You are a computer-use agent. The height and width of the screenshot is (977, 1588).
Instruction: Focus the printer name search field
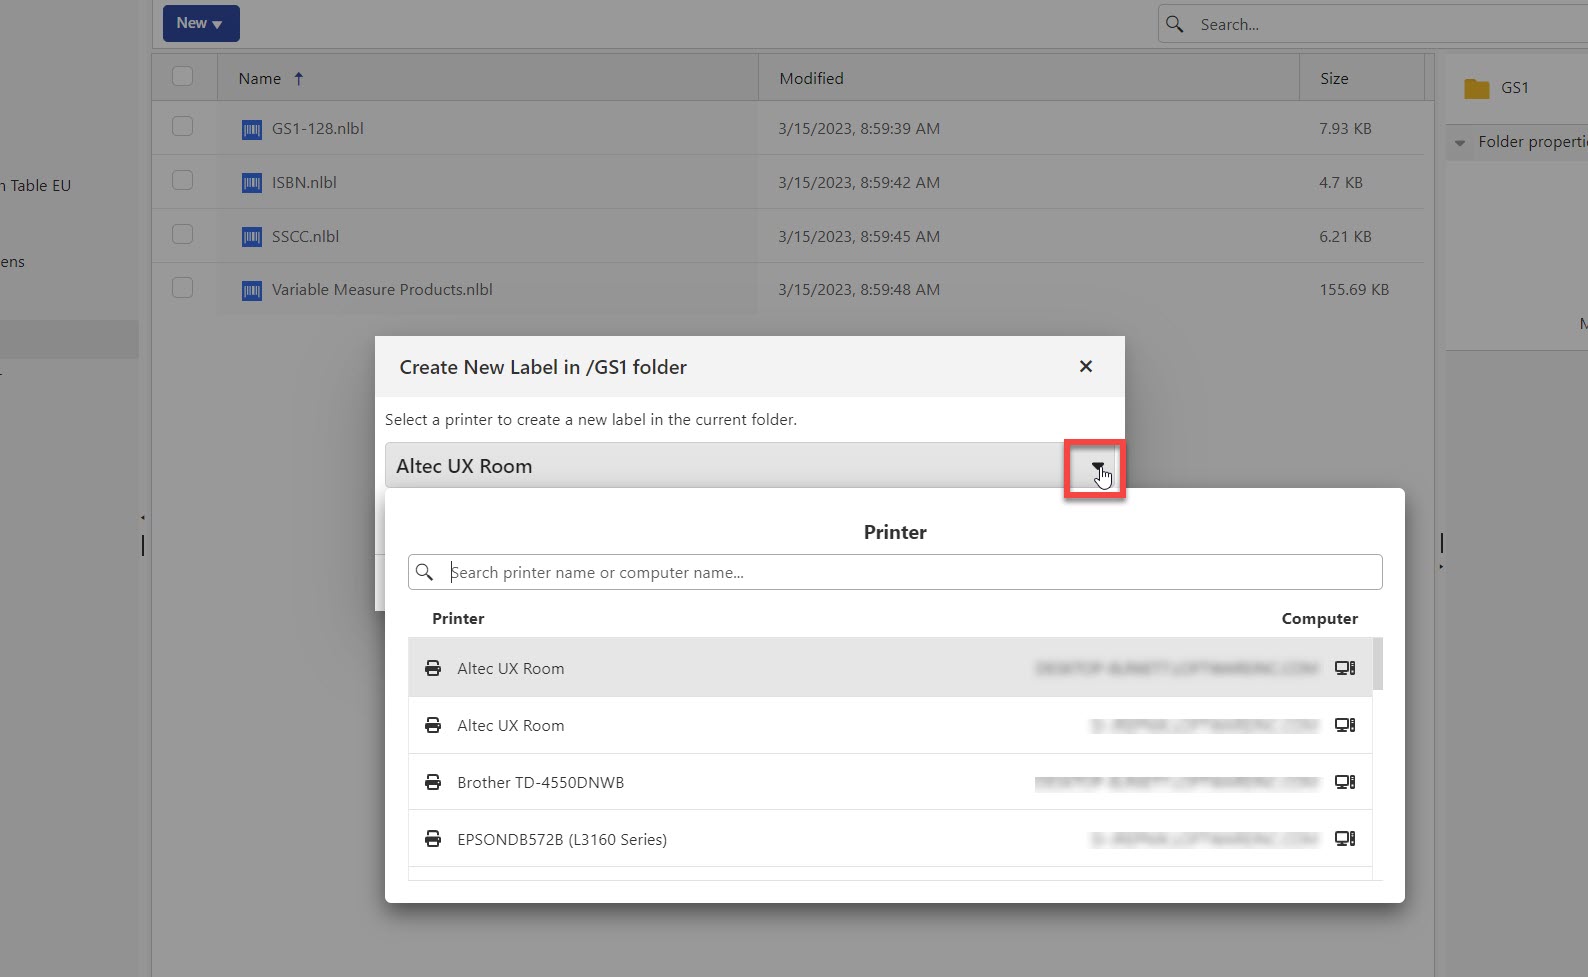910,572
